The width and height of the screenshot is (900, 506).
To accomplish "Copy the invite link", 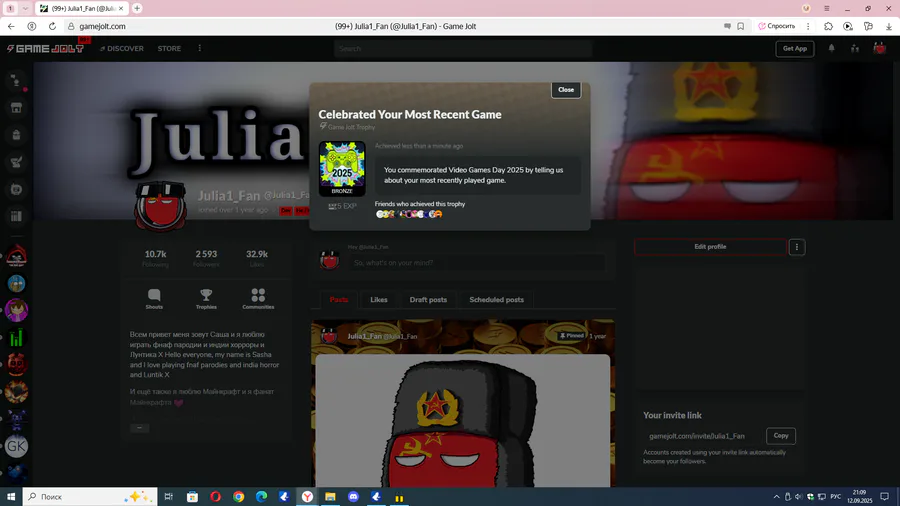I will (x=781, y=435).
